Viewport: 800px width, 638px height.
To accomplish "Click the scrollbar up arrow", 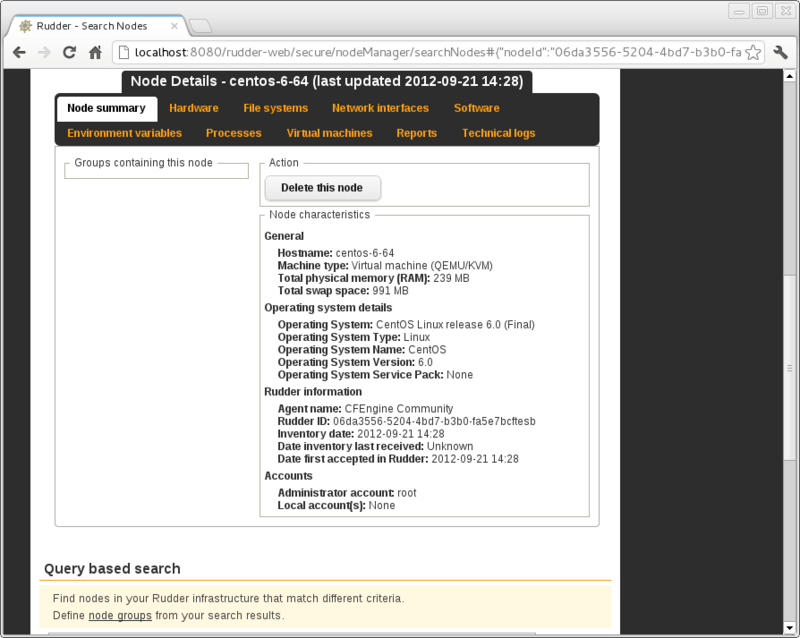I will (x=789, y=76).
